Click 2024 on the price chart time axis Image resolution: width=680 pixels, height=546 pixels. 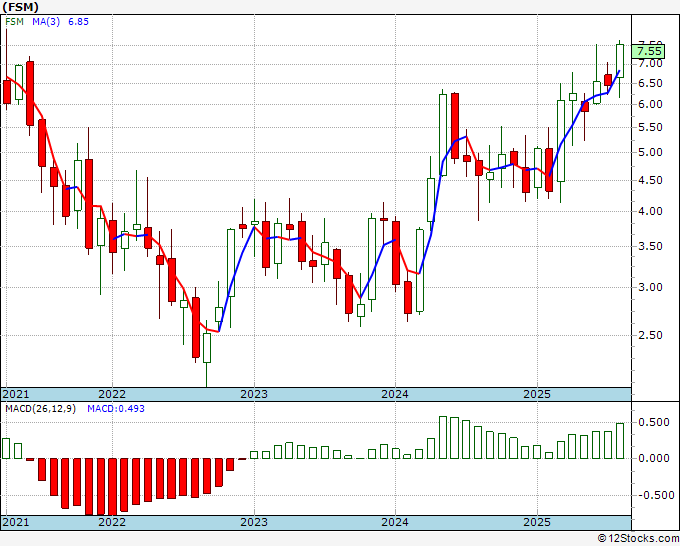click(395, 394)
